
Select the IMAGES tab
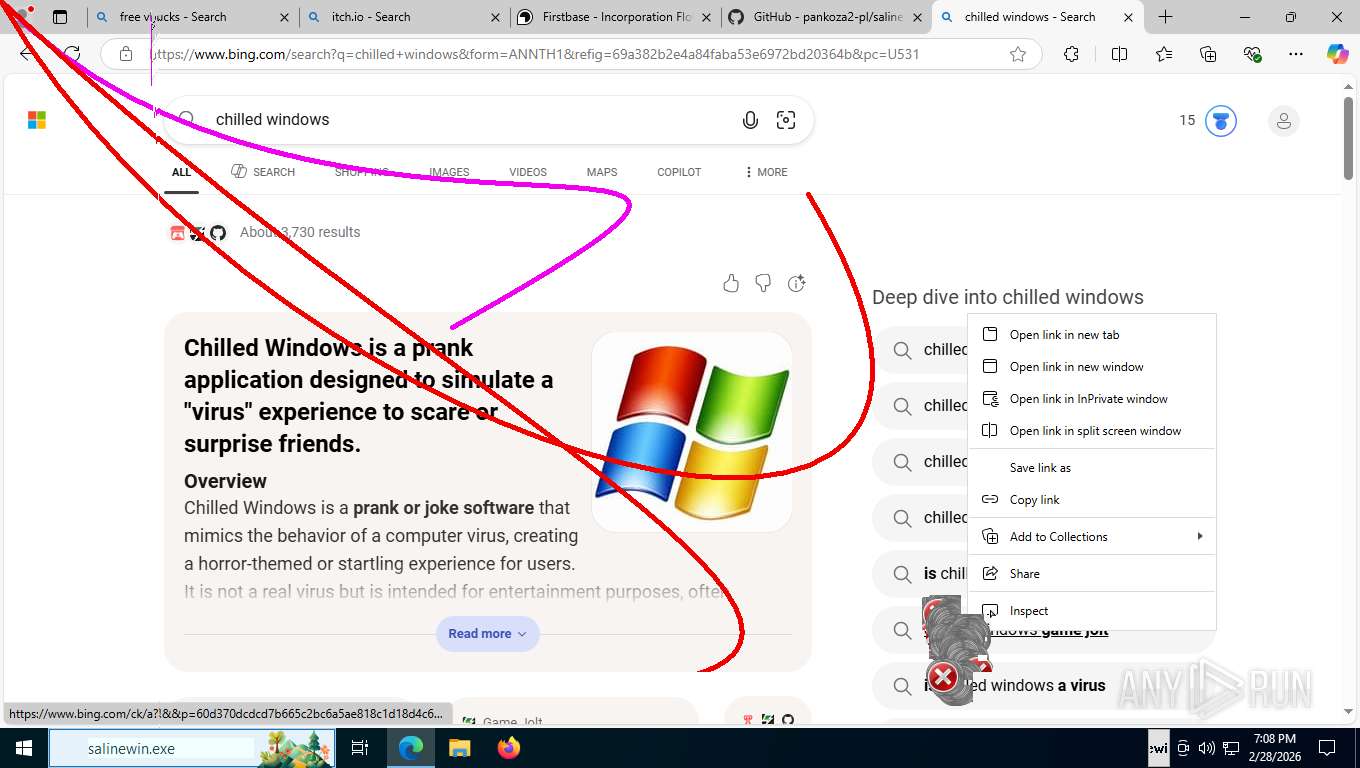click(449, 172)
